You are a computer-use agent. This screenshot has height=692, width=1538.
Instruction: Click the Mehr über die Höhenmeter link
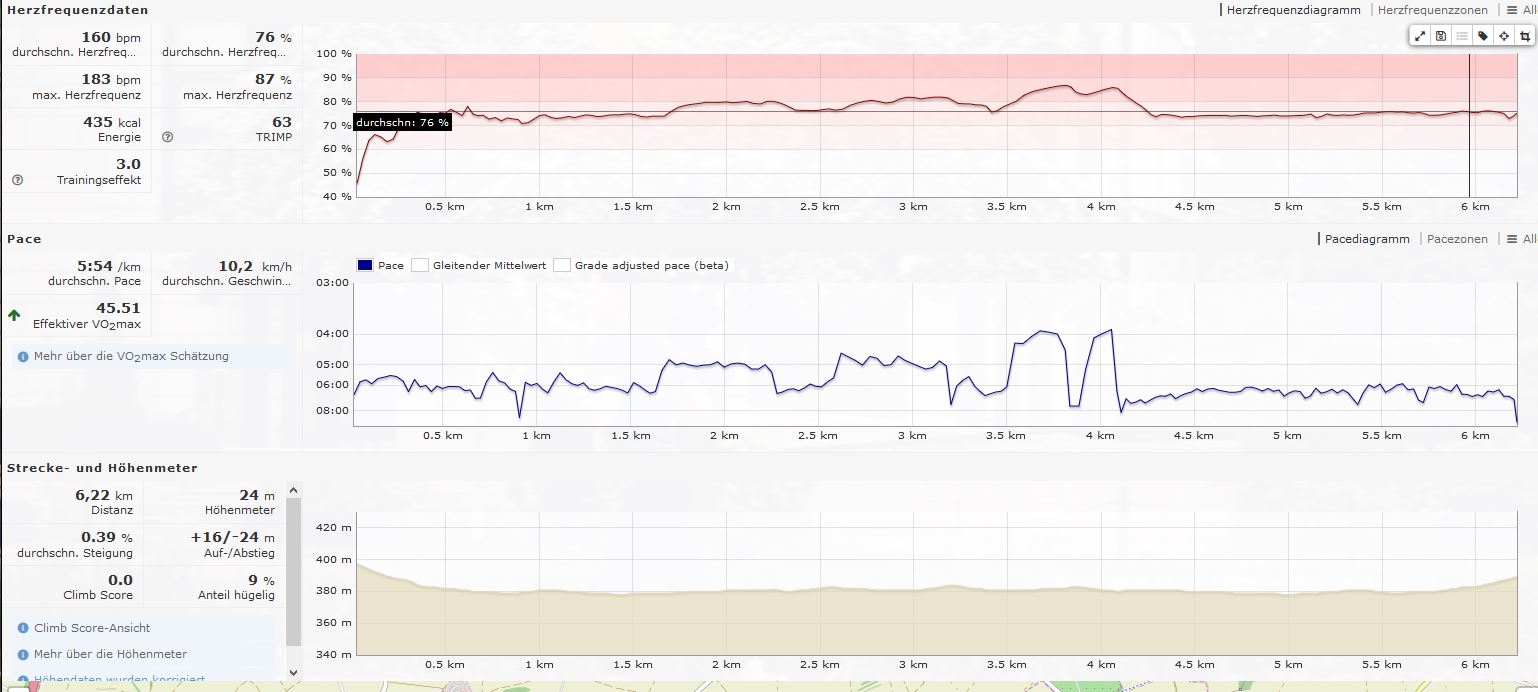coord(110,654)
